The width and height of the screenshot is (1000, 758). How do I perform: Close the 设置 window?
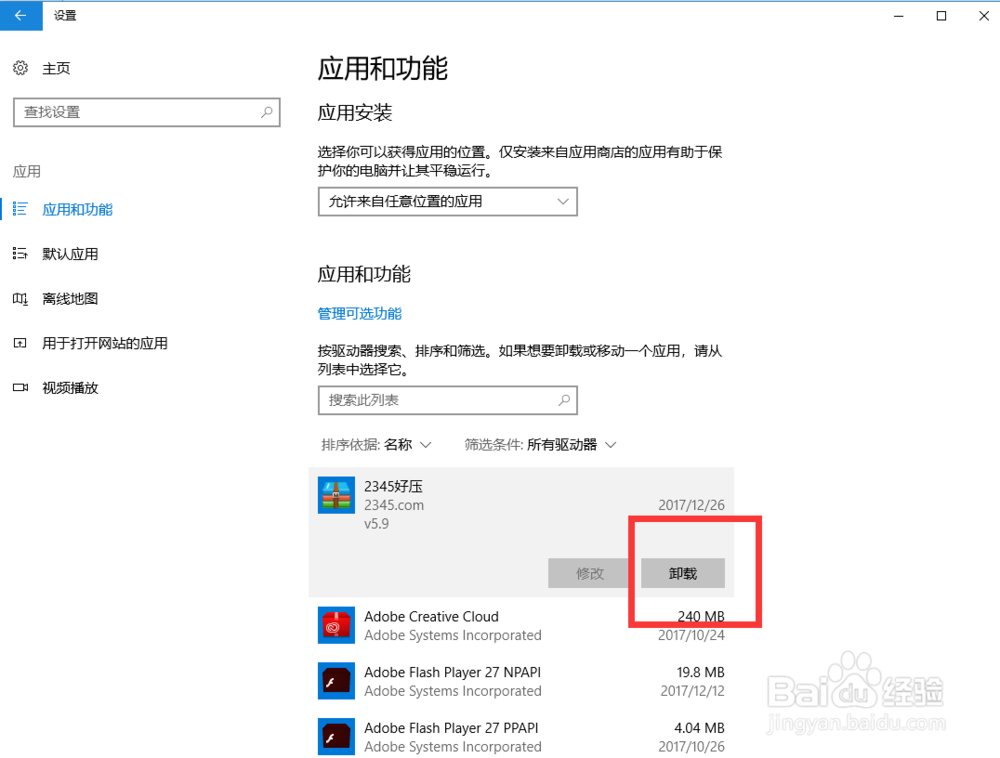click(x=983, y=16)
